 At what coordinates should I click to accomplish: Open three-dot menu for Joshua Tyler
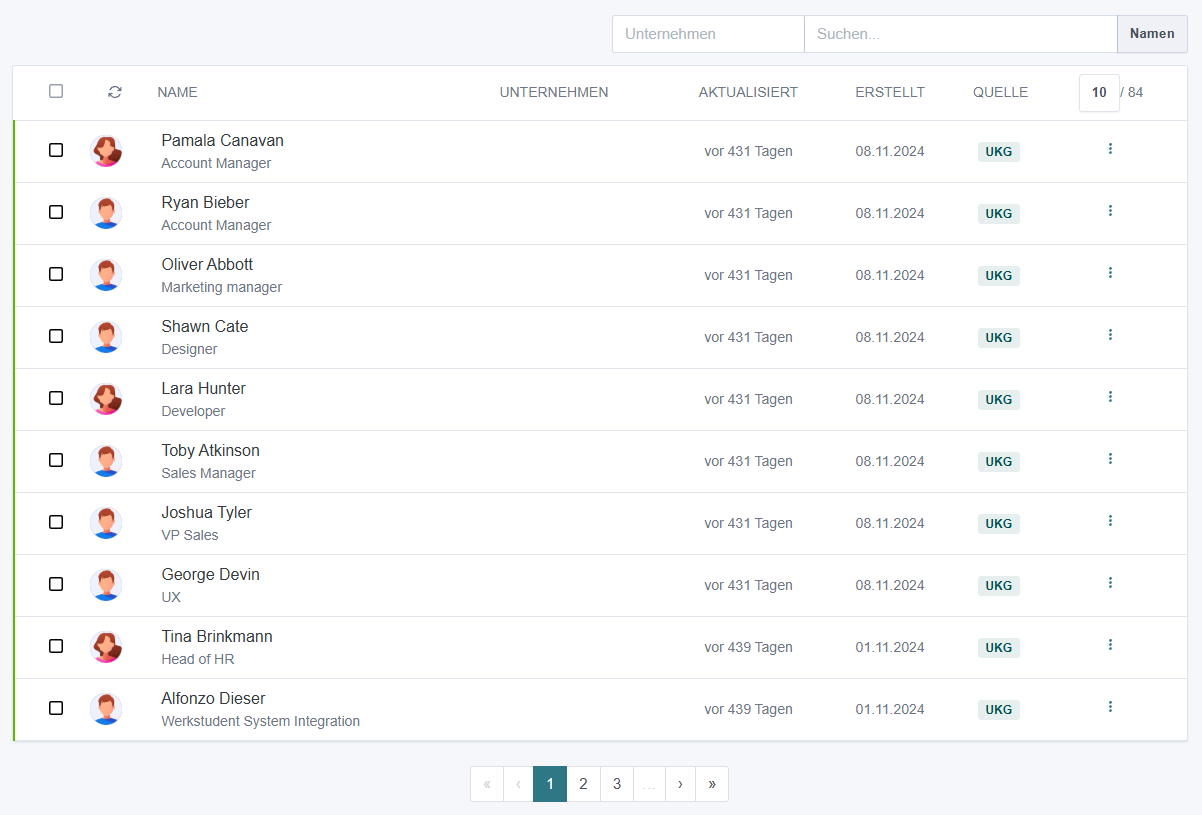tap(1110, 521)
